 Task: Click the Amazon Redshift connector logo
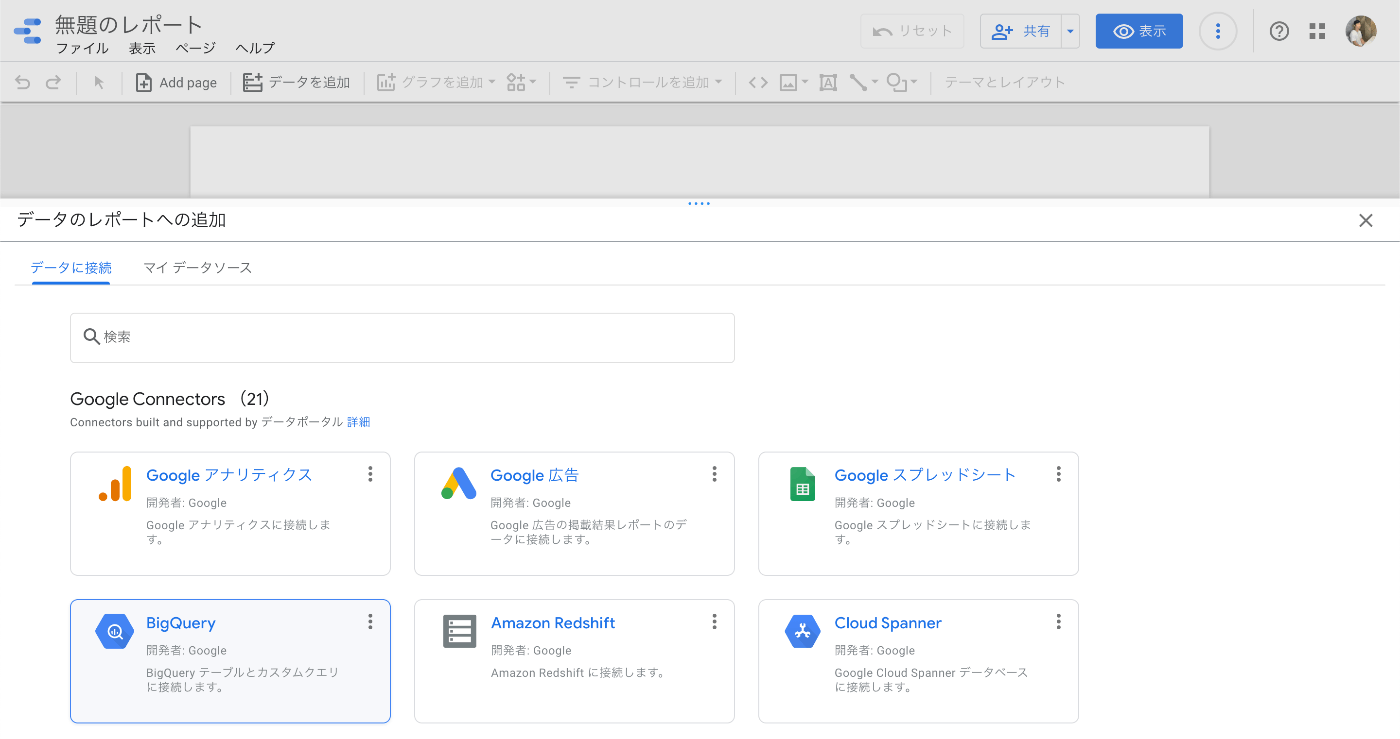tap(460, 631)
